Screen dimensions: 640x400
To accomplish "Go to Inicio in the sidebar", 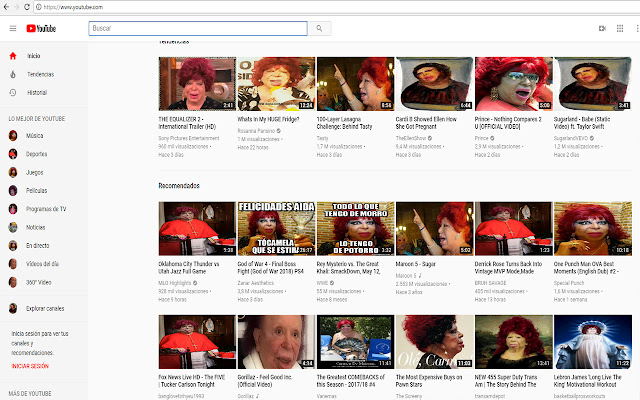I will click(x=34, y=56).
